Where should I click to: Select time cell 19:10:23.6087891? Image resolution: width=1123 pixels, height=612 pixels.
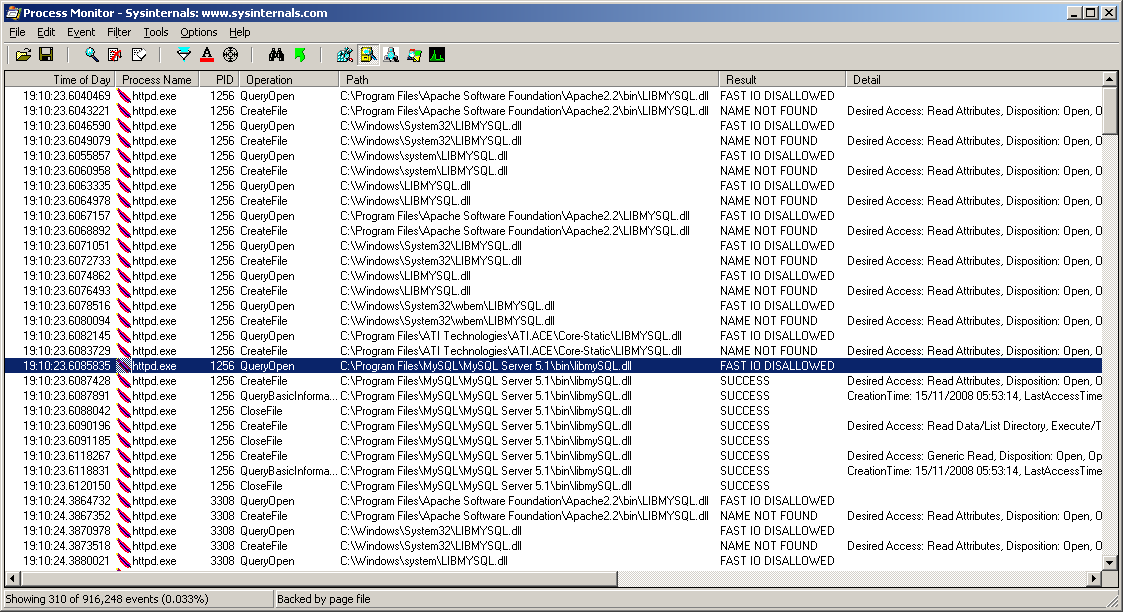(x=67, y=396)
